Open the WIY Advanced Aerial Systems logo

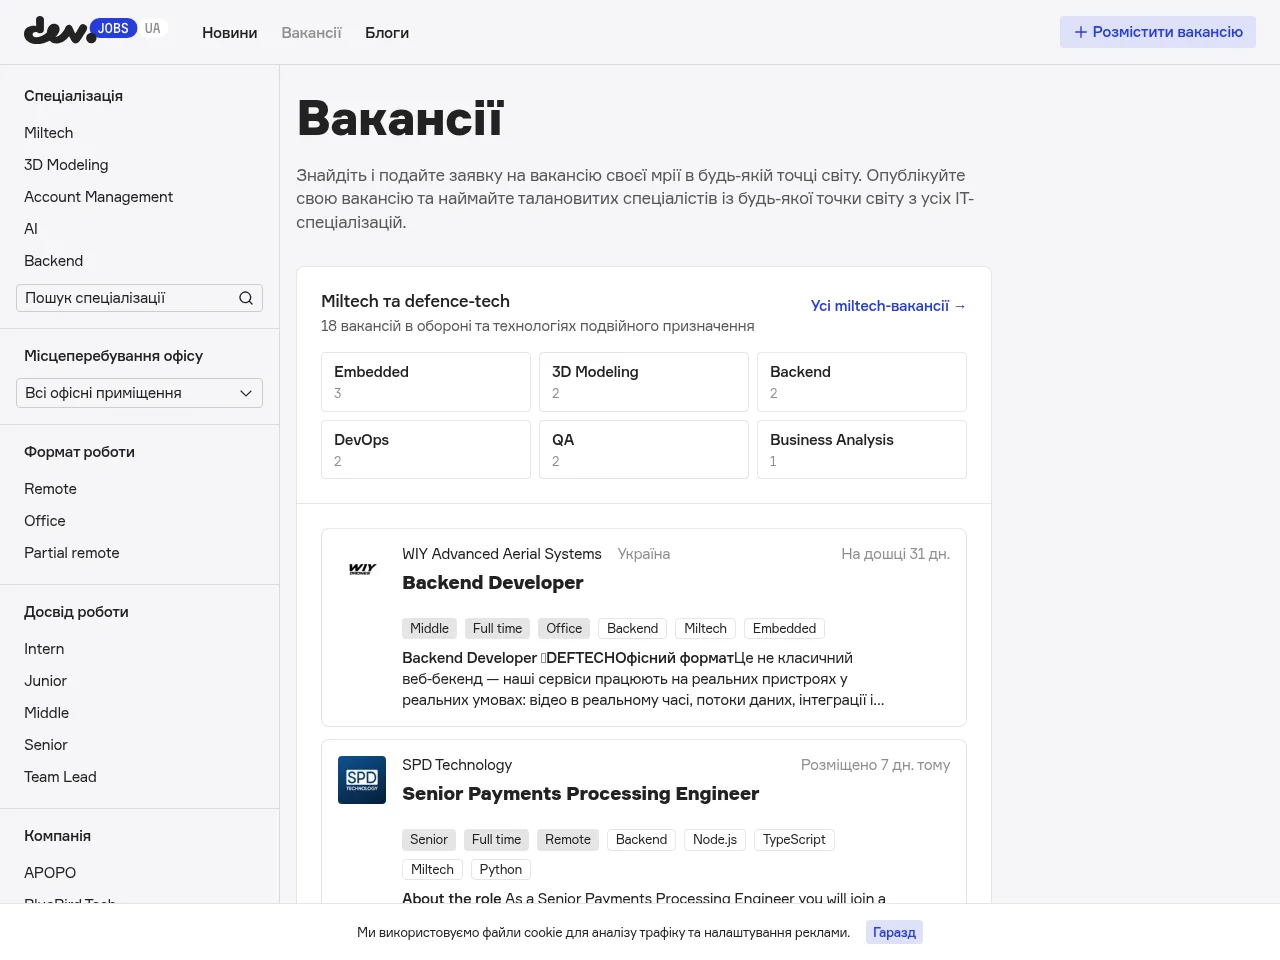coord(362,569)
